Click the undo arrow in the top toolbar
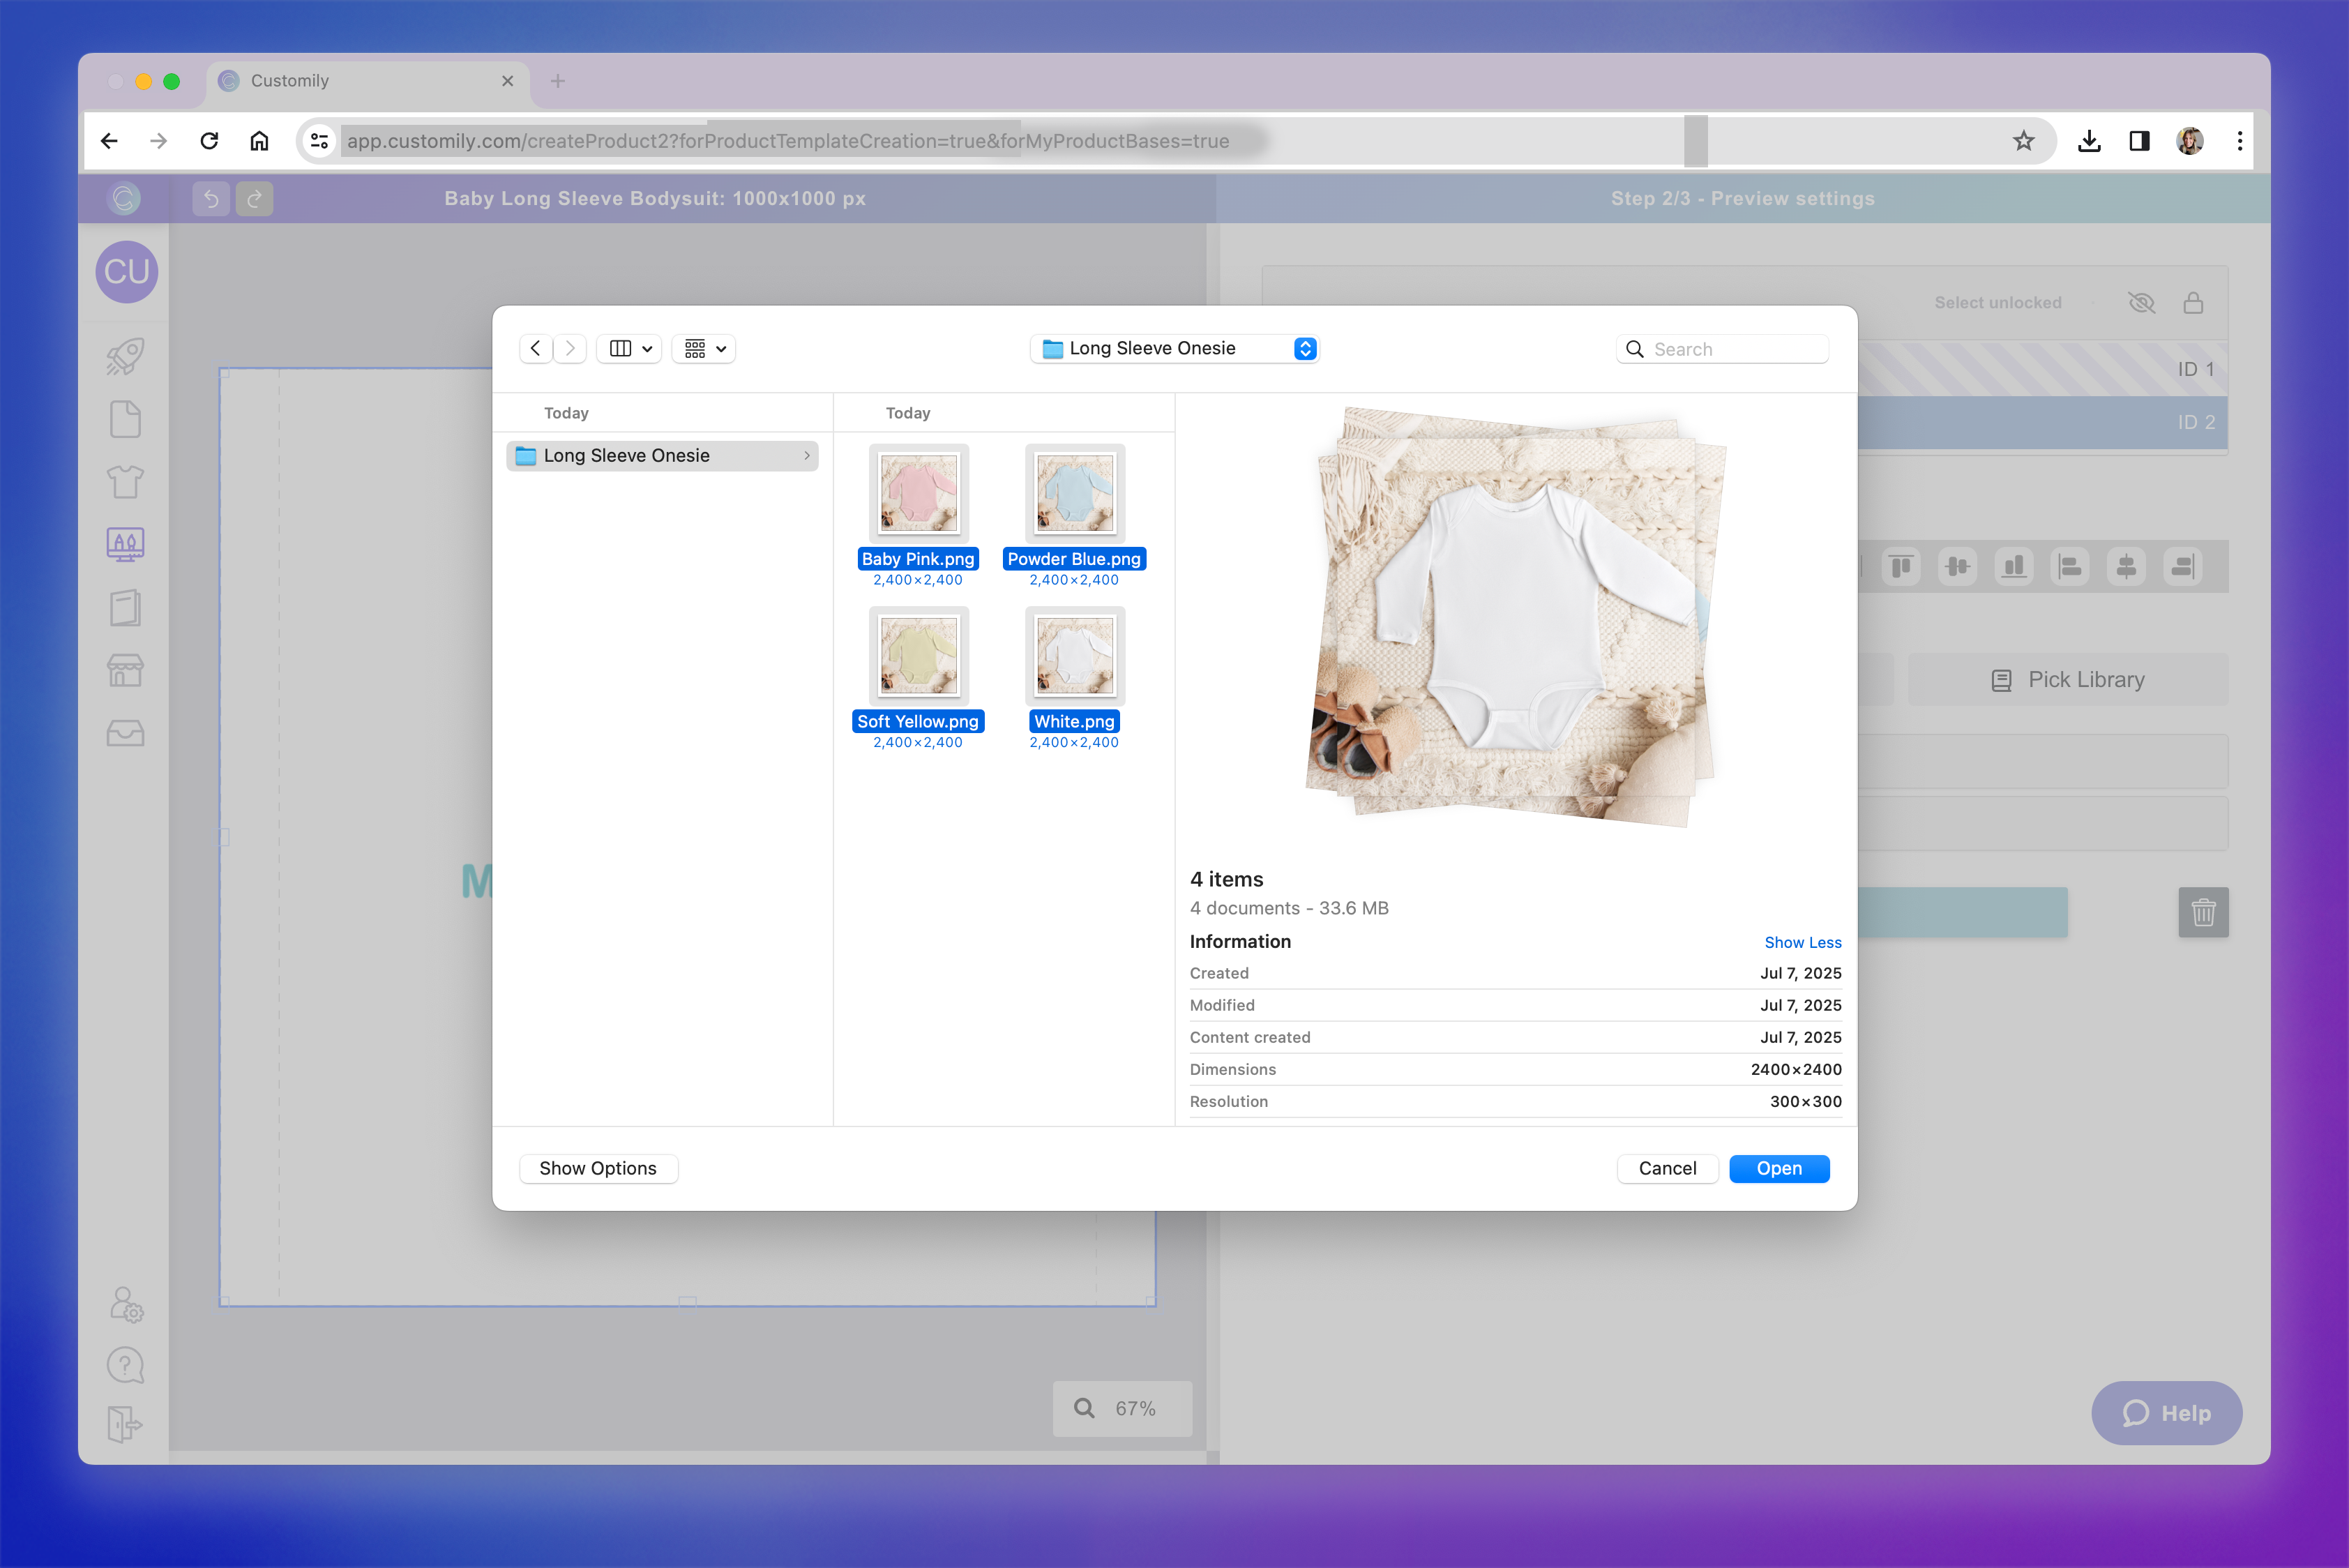The width and height of the screenshot is (2349, 1568). point(211,198)
